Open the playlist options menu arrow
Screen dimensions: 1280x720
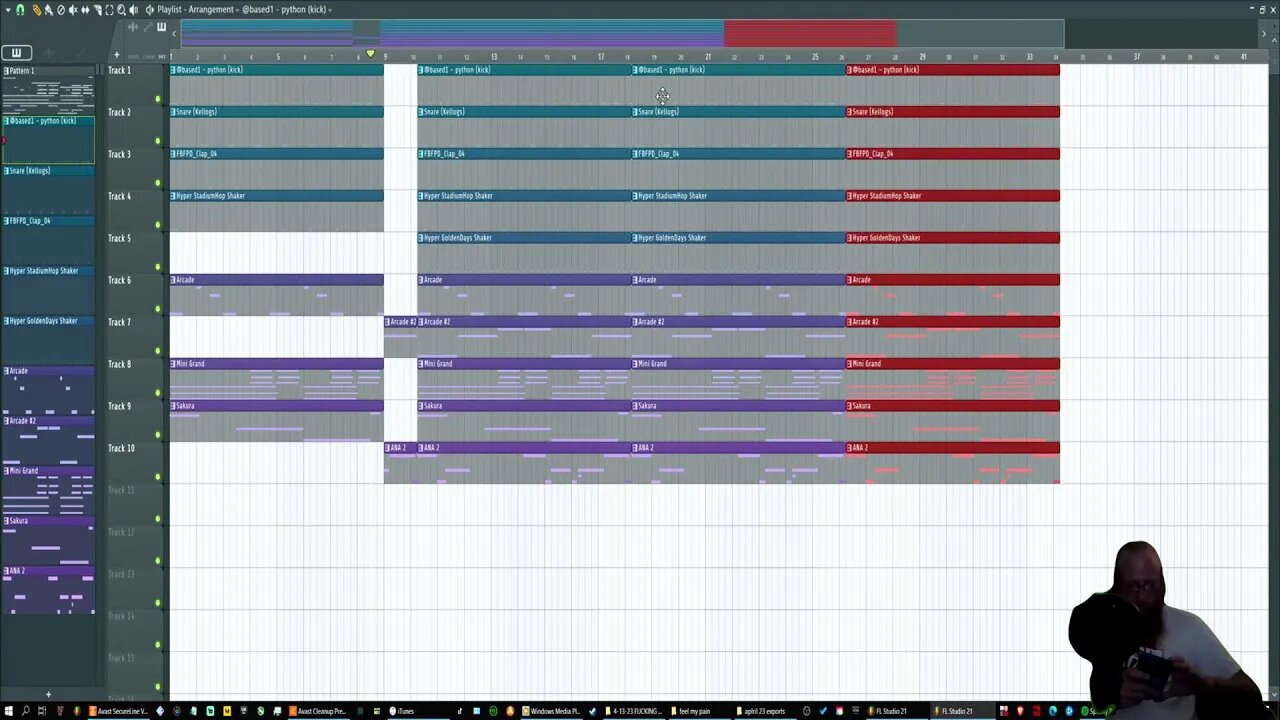(8, 10)
